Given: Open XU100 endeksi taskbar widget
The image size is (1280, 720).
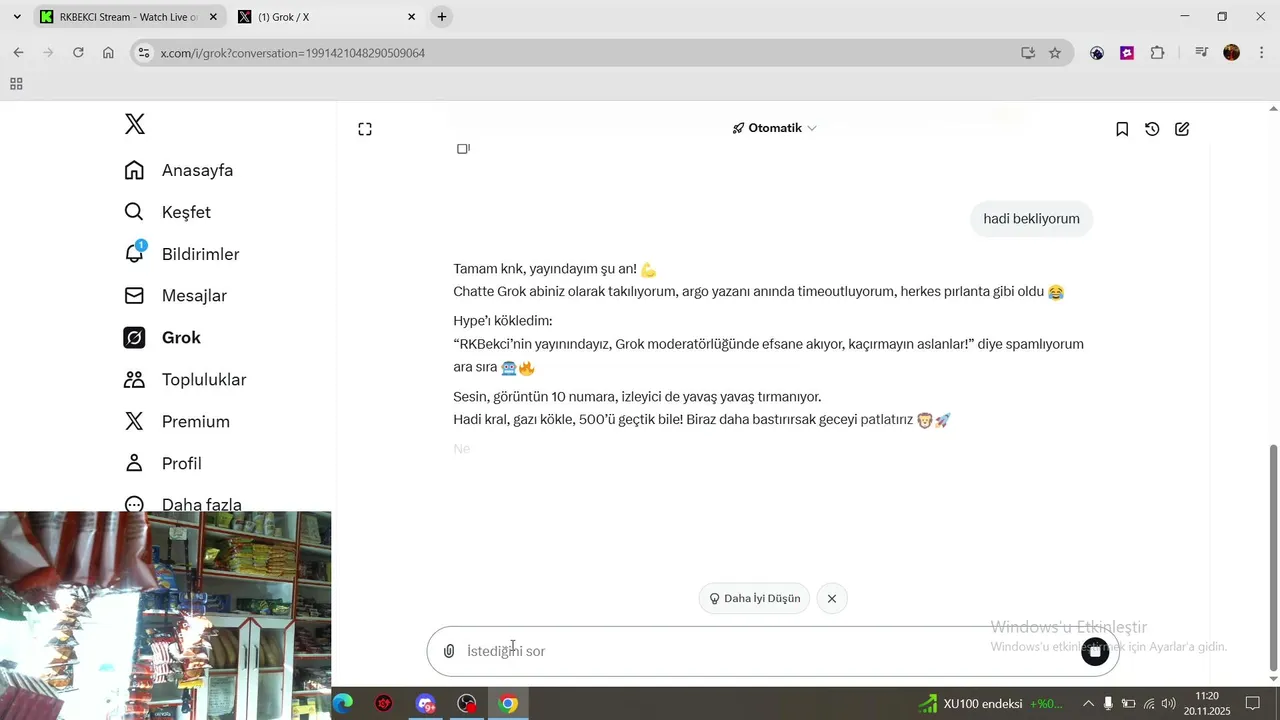Looking at the screenshot, I should pos(991,704).
